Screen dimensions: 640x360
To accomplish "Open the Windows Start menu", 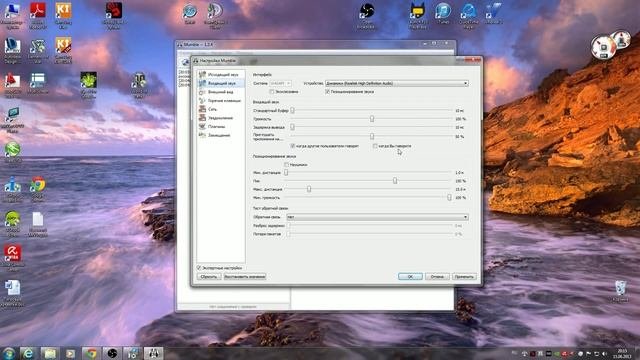I will [9, 353].
